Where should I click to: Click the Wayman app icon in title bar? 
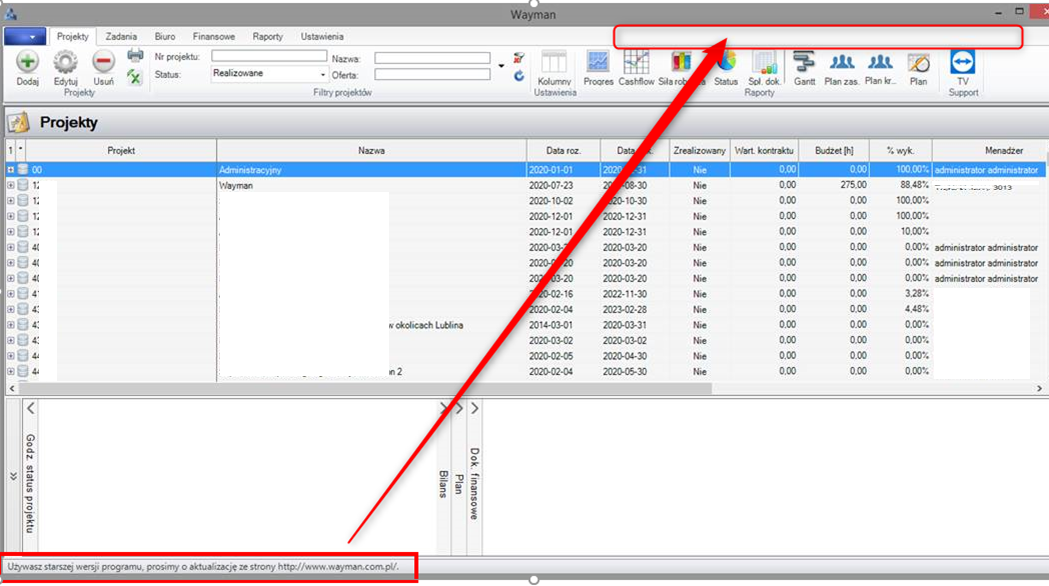(11, 14)
